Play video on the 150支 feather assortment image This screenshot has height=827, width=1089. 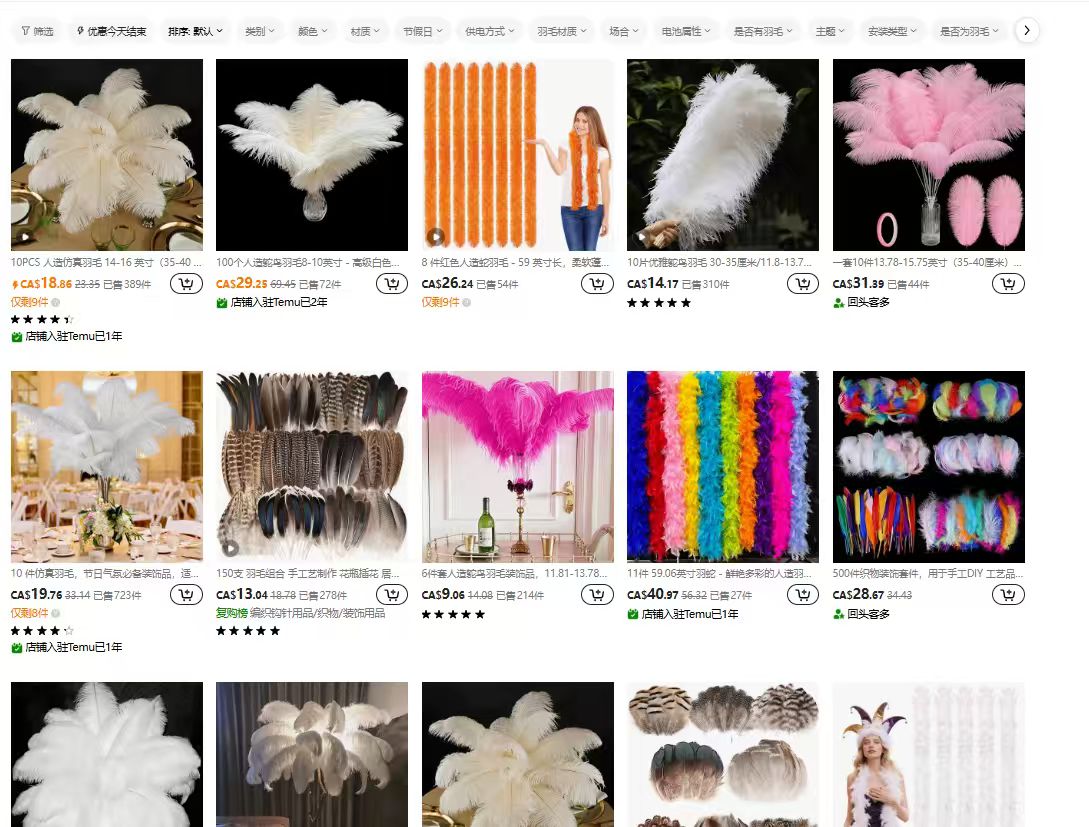point(230,549)
